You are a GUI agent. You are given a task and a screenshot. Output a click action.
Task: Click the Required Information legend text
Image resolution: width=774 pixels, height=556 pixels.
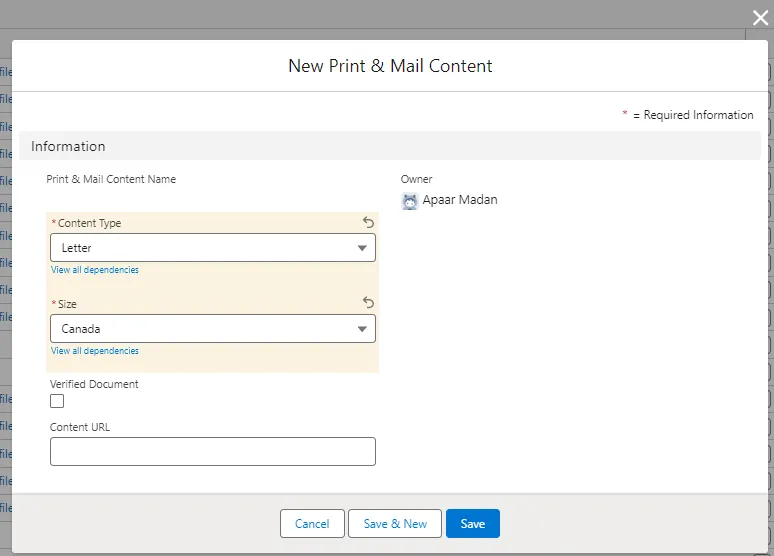(697, 115)
